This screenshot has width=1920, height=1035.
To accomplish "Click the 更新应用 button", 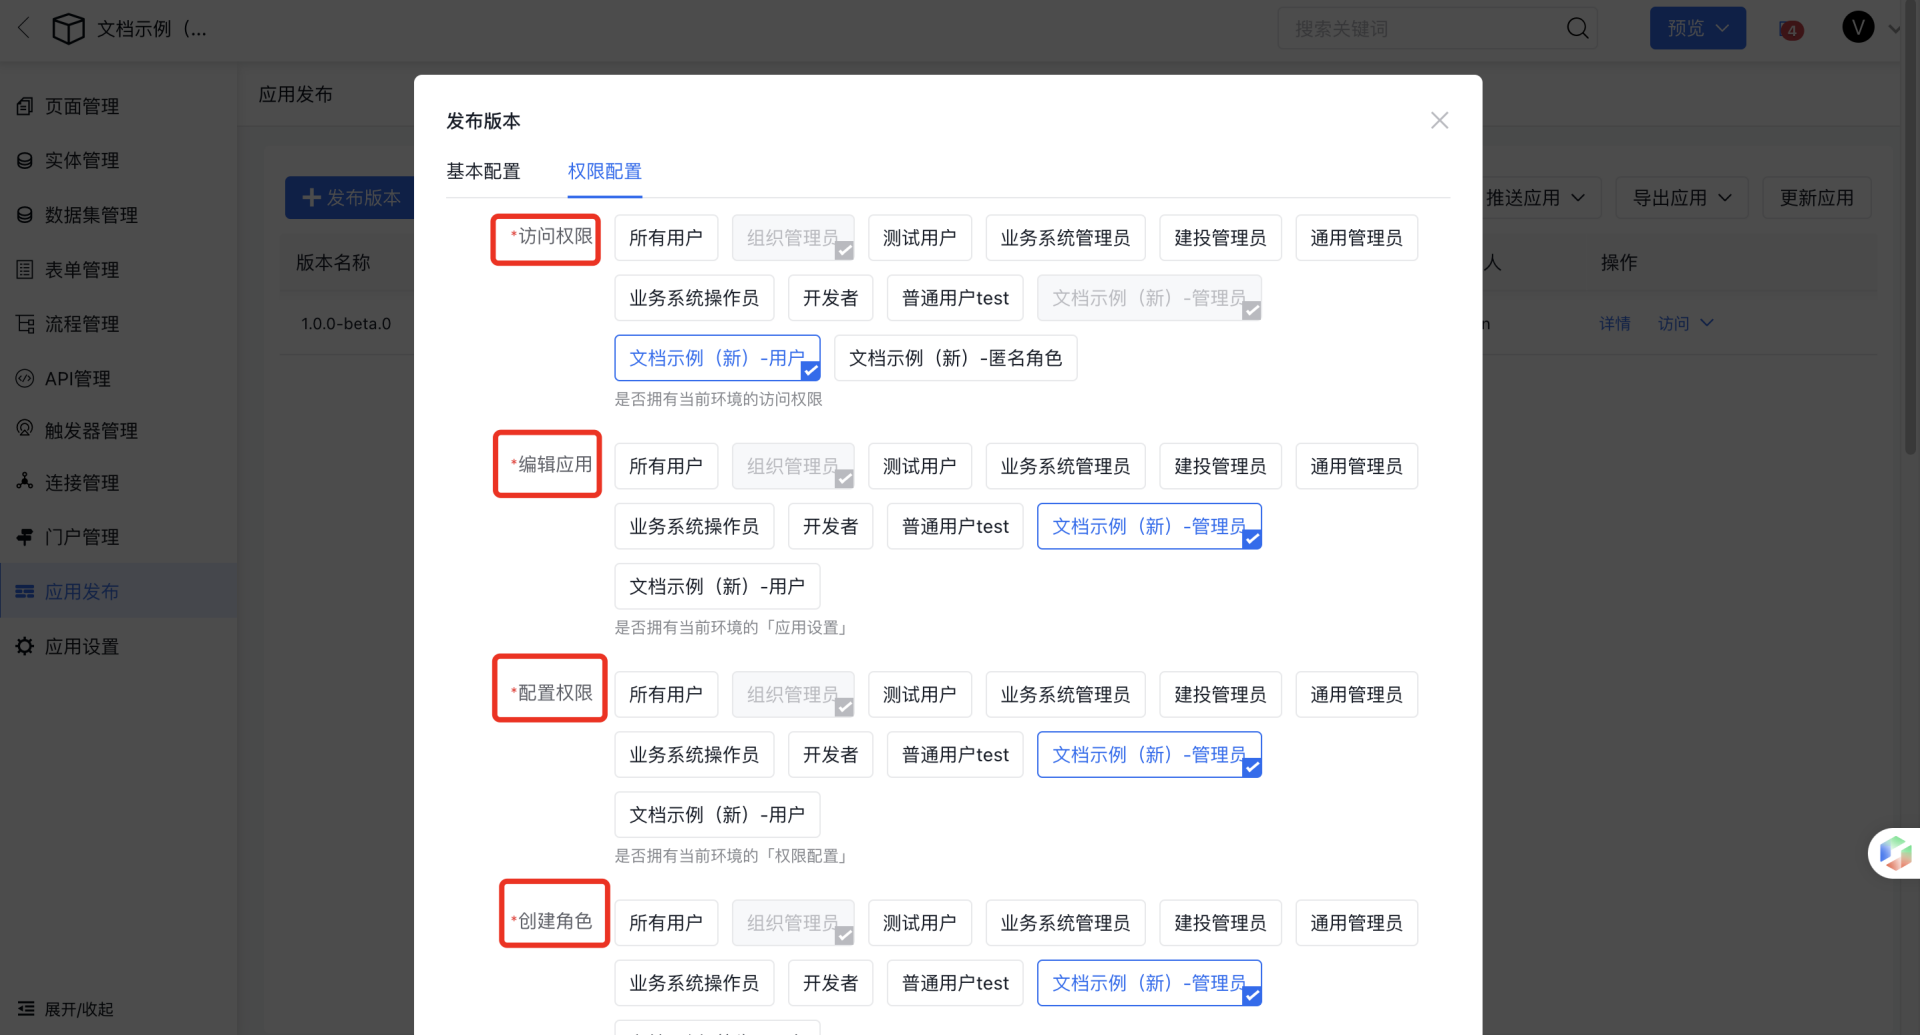I will (1816, 198).
